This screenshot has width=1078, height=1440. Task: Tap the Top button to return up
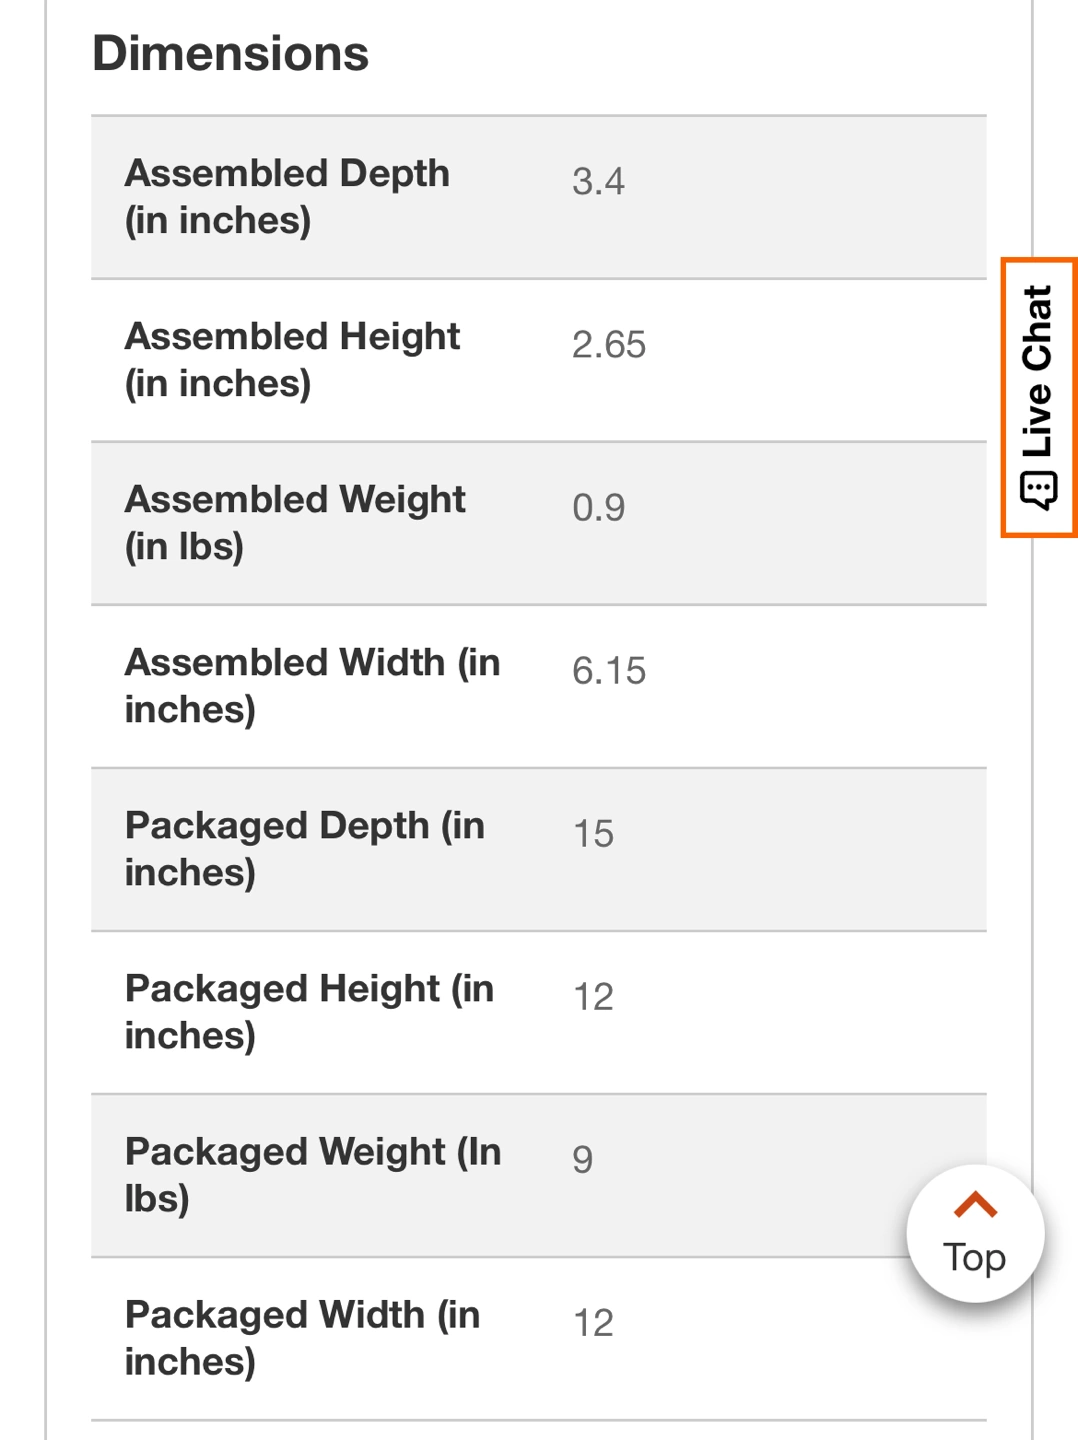(975, 1234)
